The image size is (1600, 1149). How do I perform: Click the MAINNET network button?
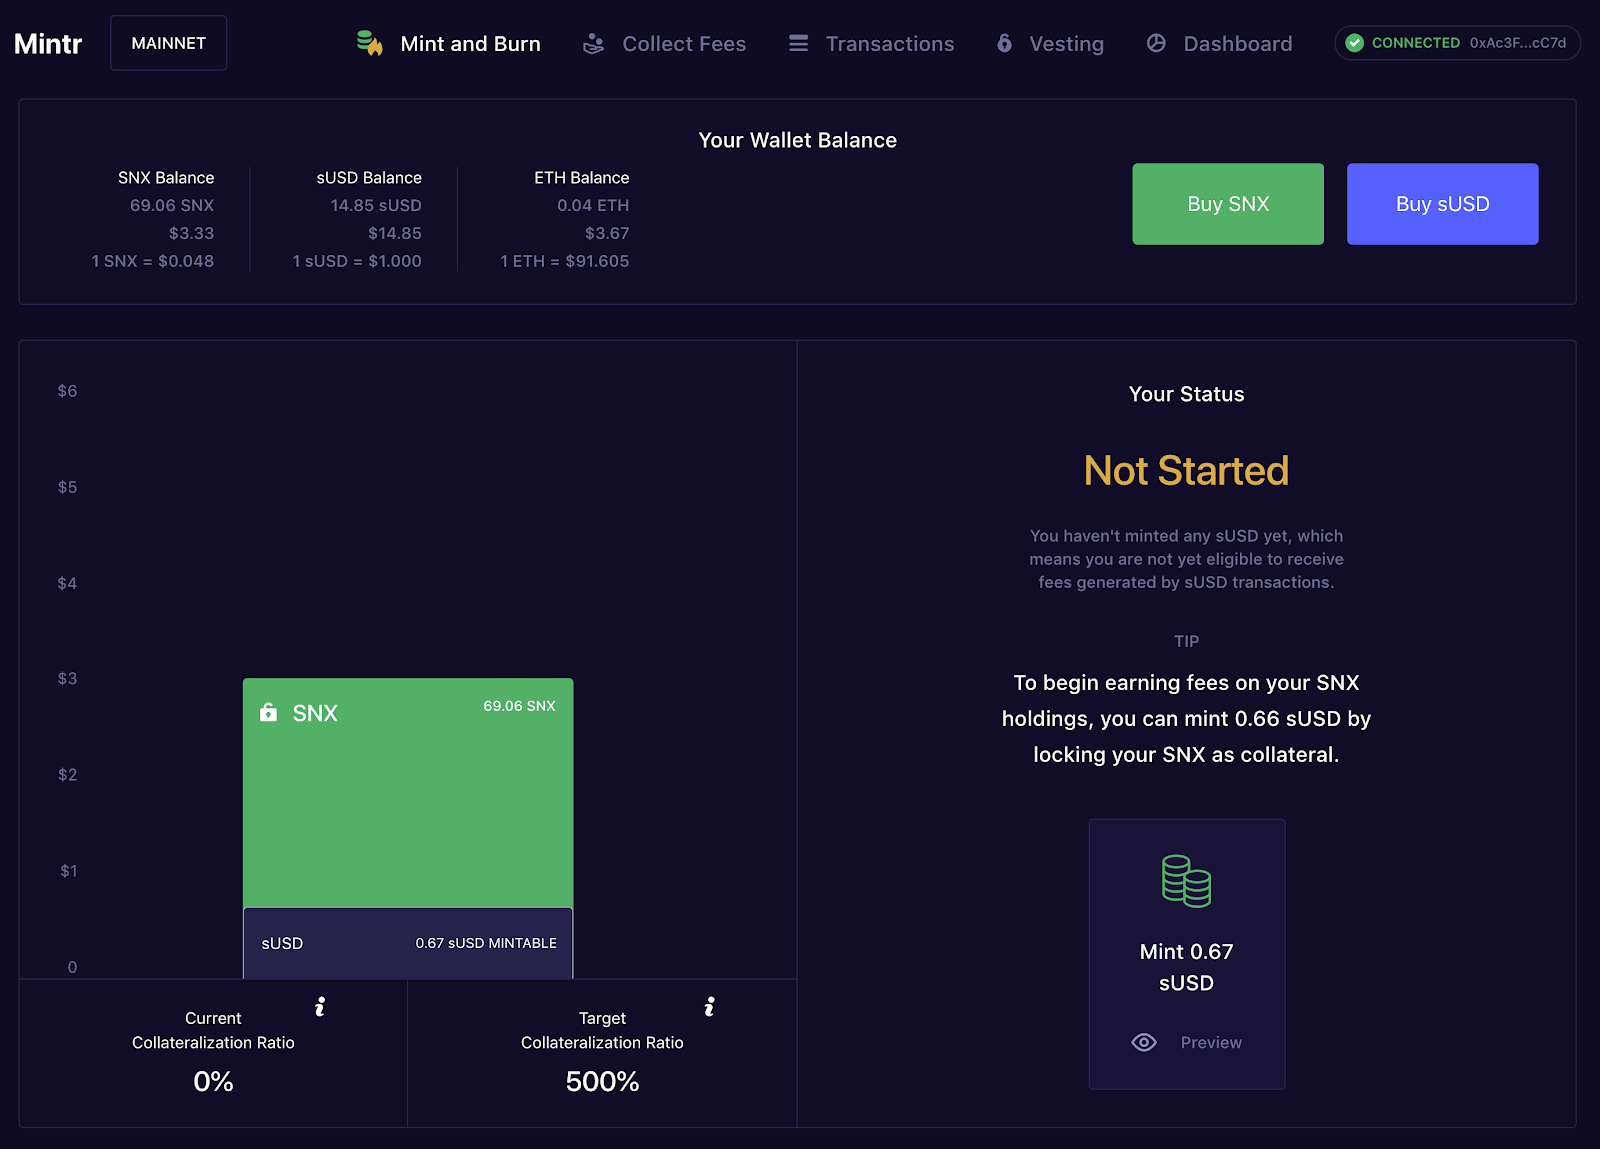click(x=168, y=43)
